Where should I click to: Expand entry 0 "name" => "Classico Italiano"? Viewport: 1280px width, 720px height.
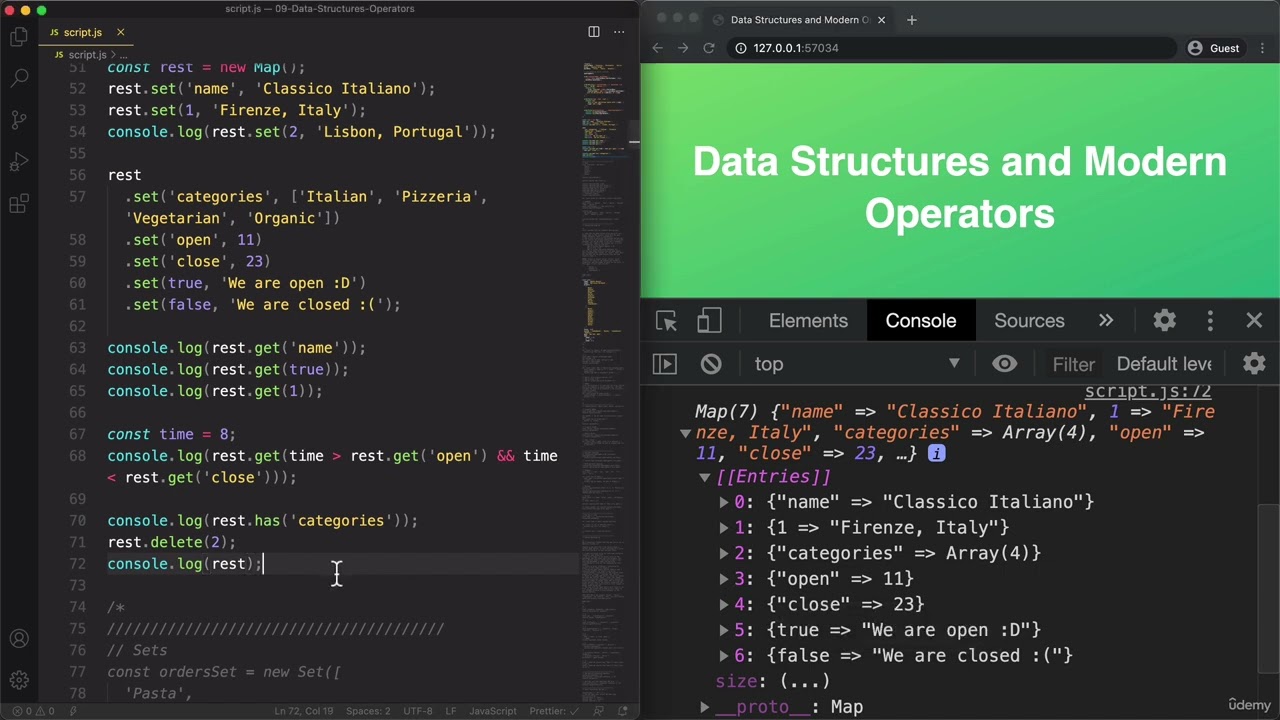coord(724,502)
